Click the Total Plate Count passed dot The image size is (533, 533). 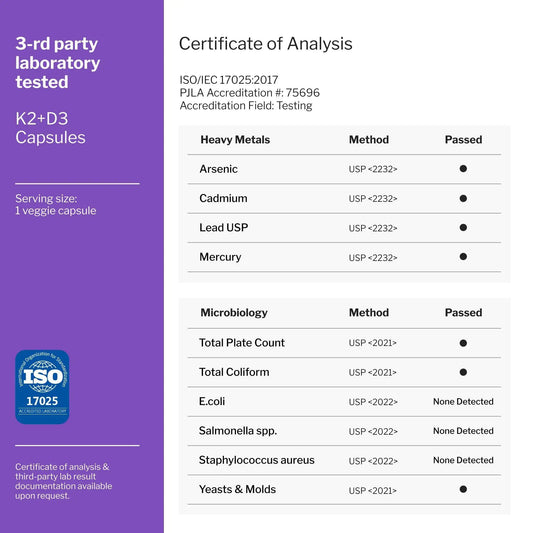tap(463, 343)
